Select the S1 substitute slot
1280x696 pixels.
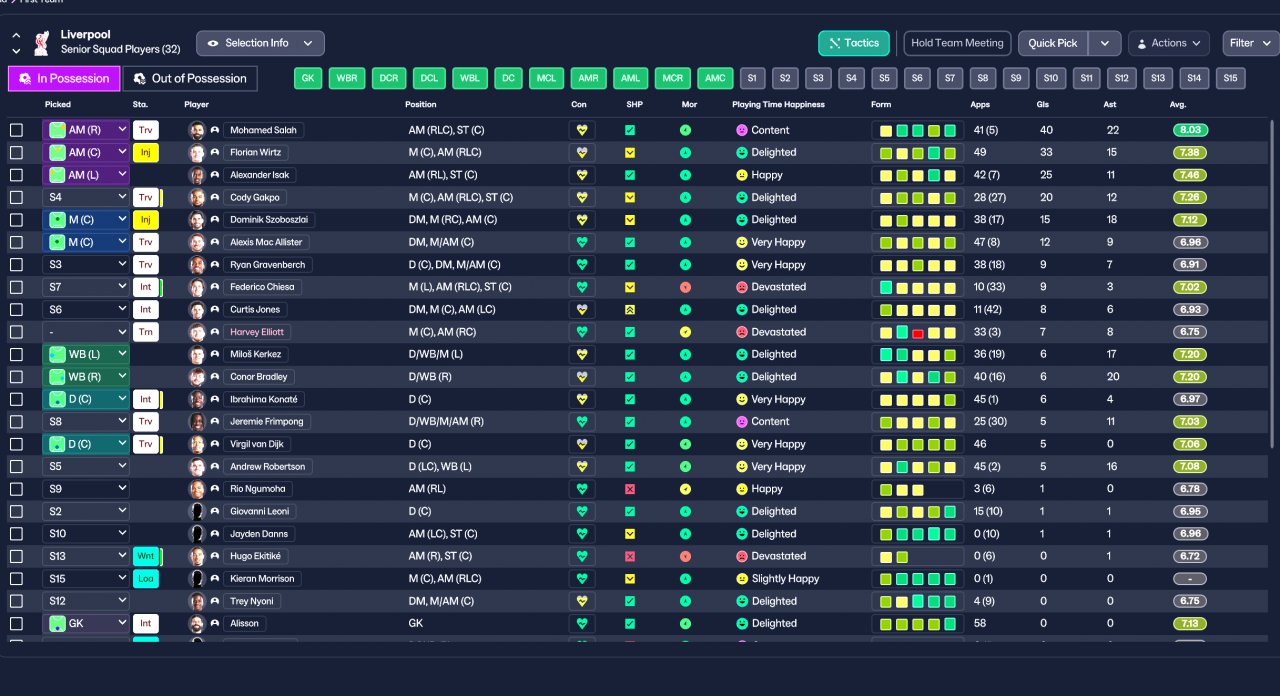coord(752,78)
